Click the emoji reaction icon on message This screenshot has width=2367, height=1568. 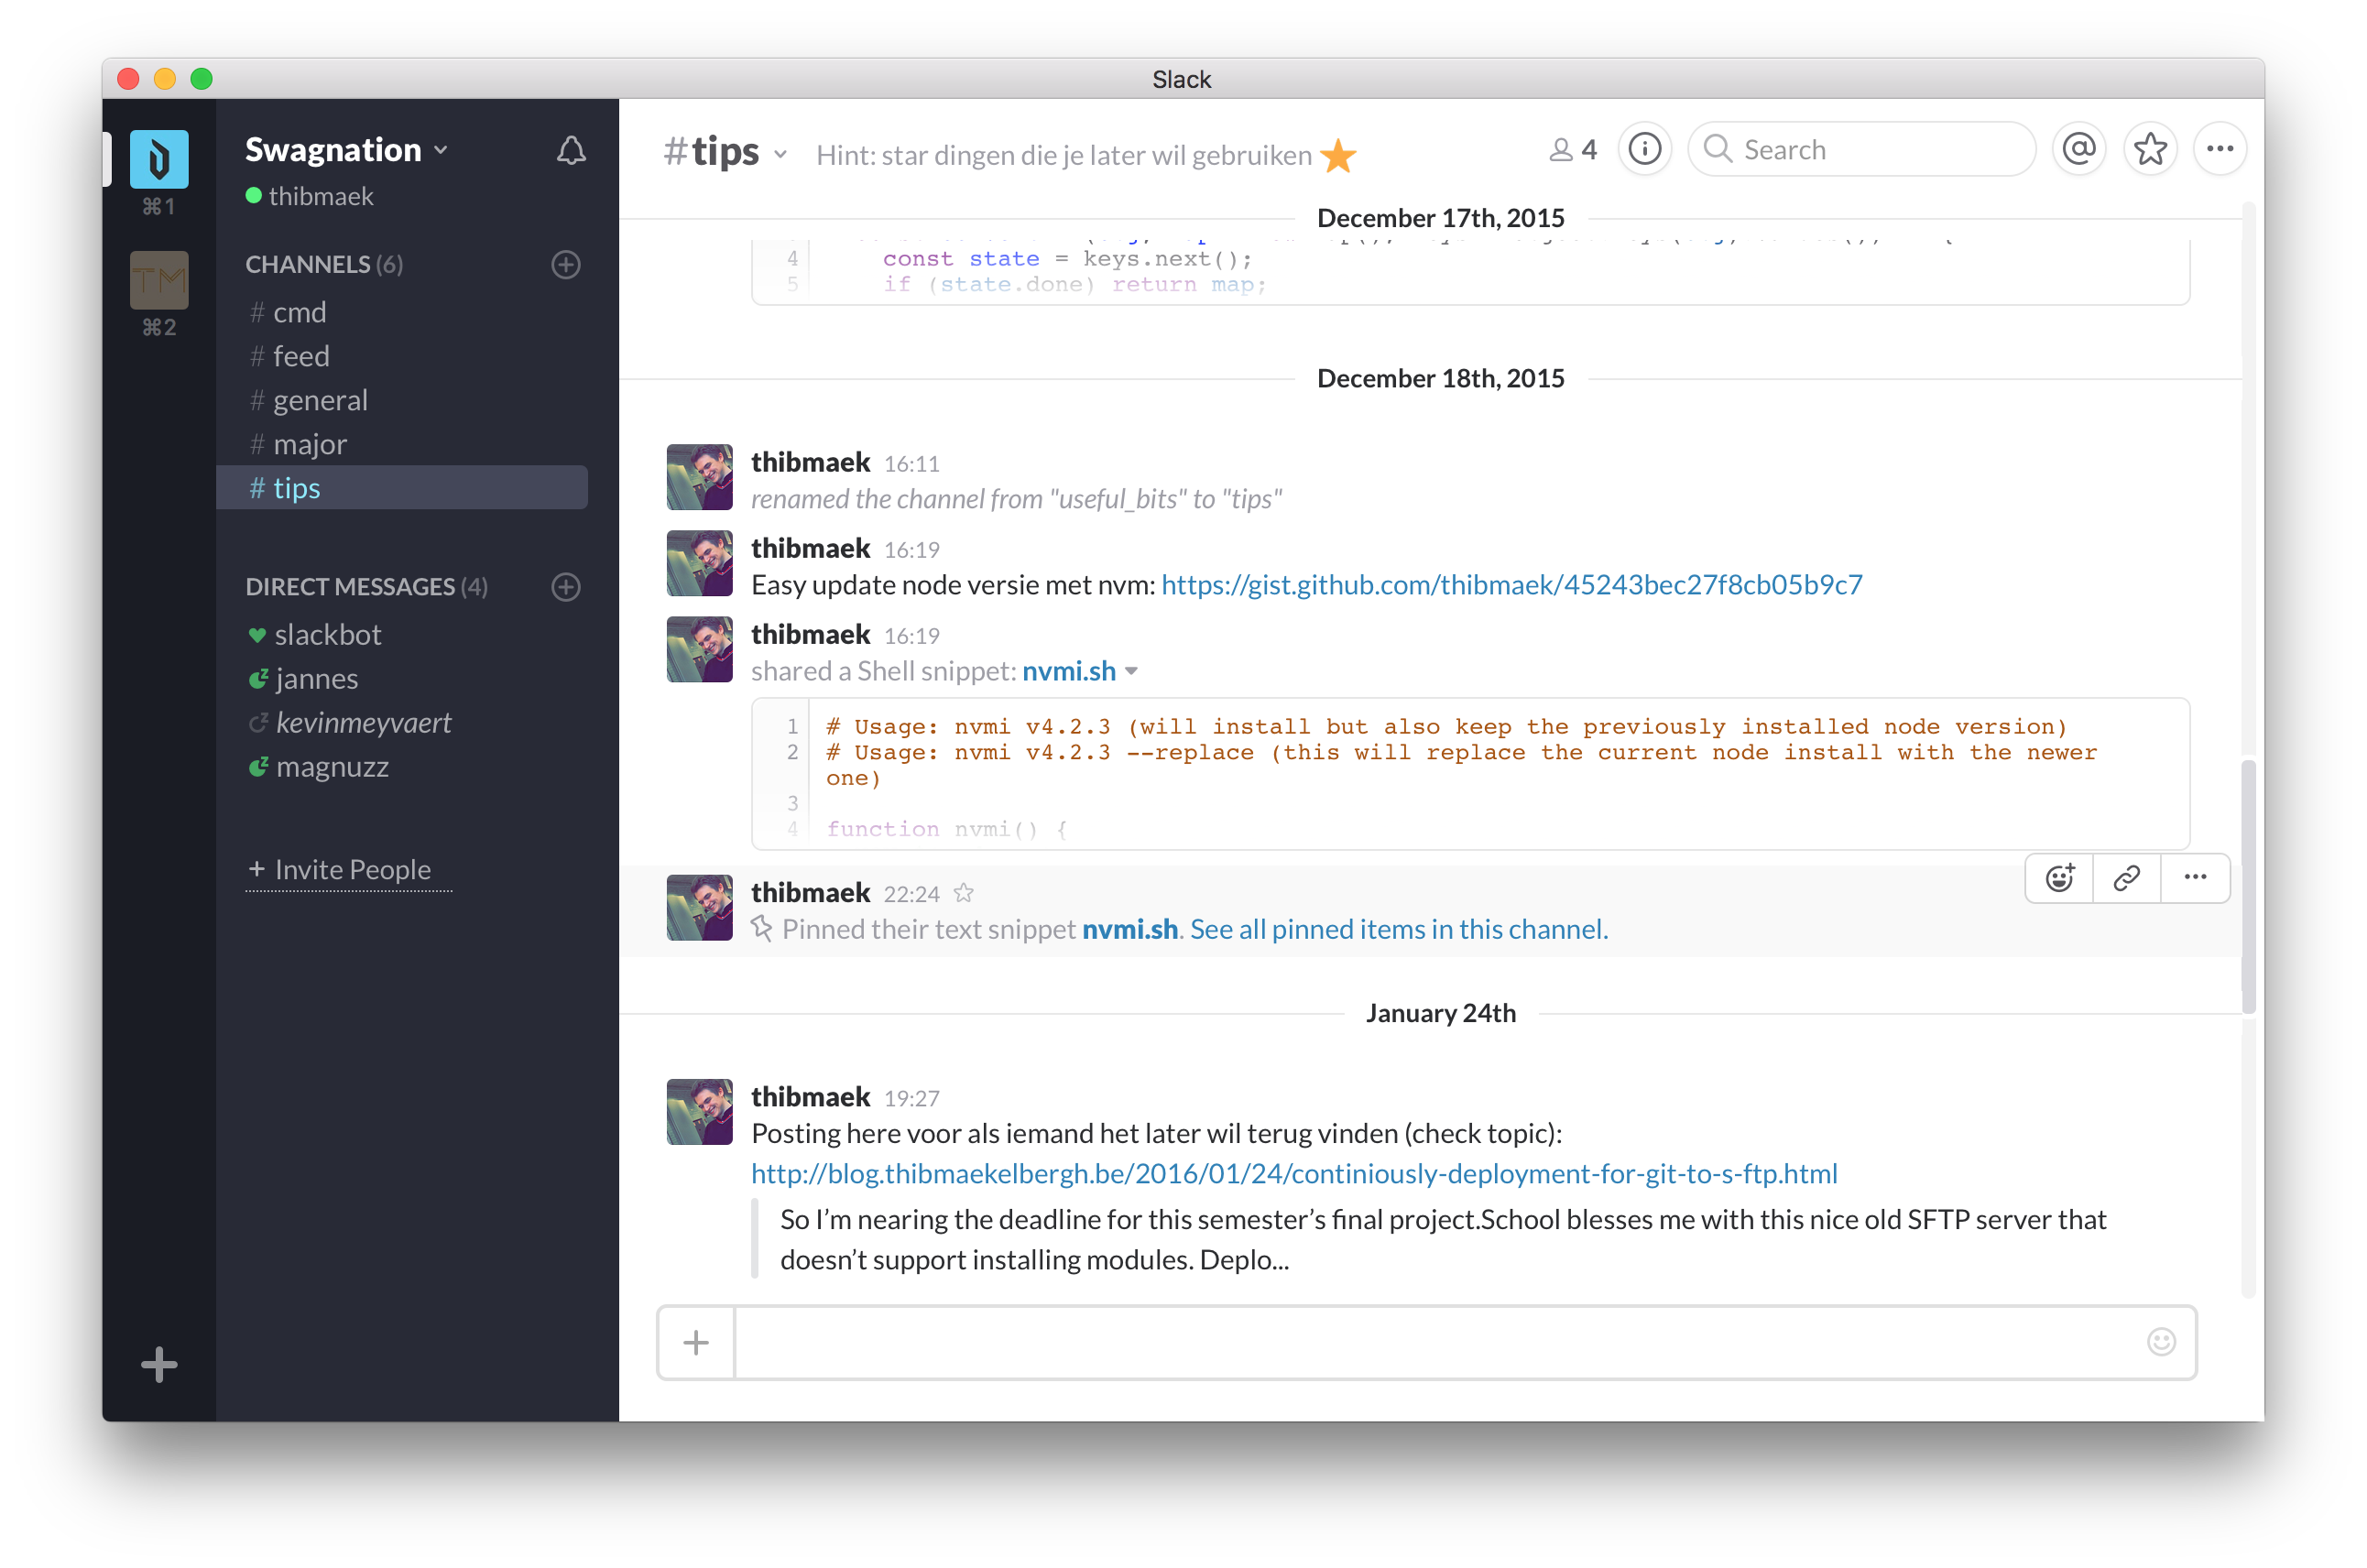click(x=2059, y=878)
